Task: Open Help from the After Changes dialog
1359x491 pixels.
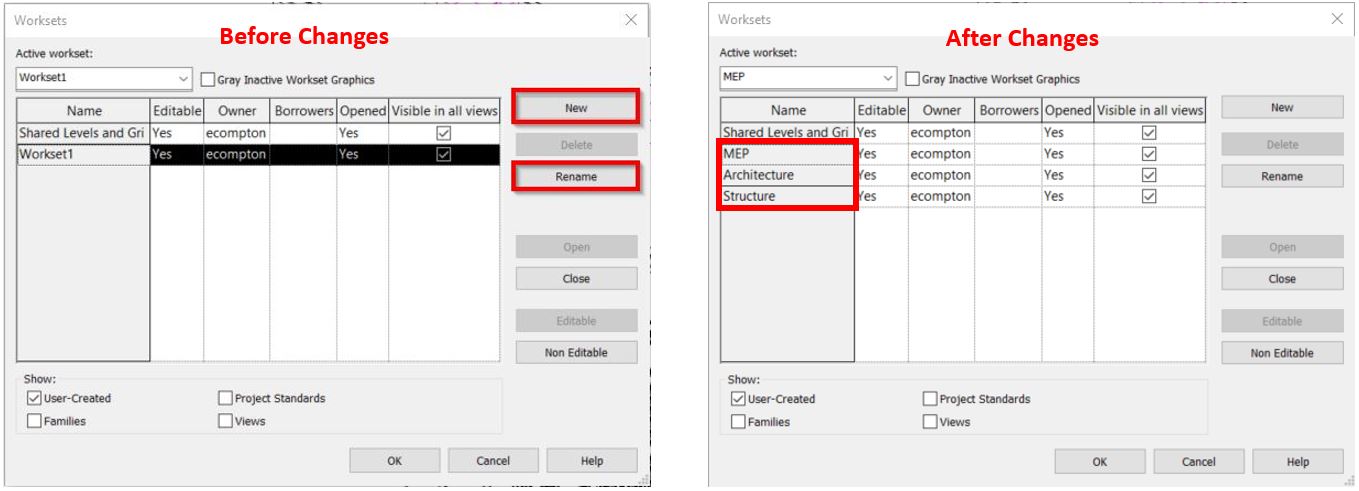Action: tap(1297, 462)
